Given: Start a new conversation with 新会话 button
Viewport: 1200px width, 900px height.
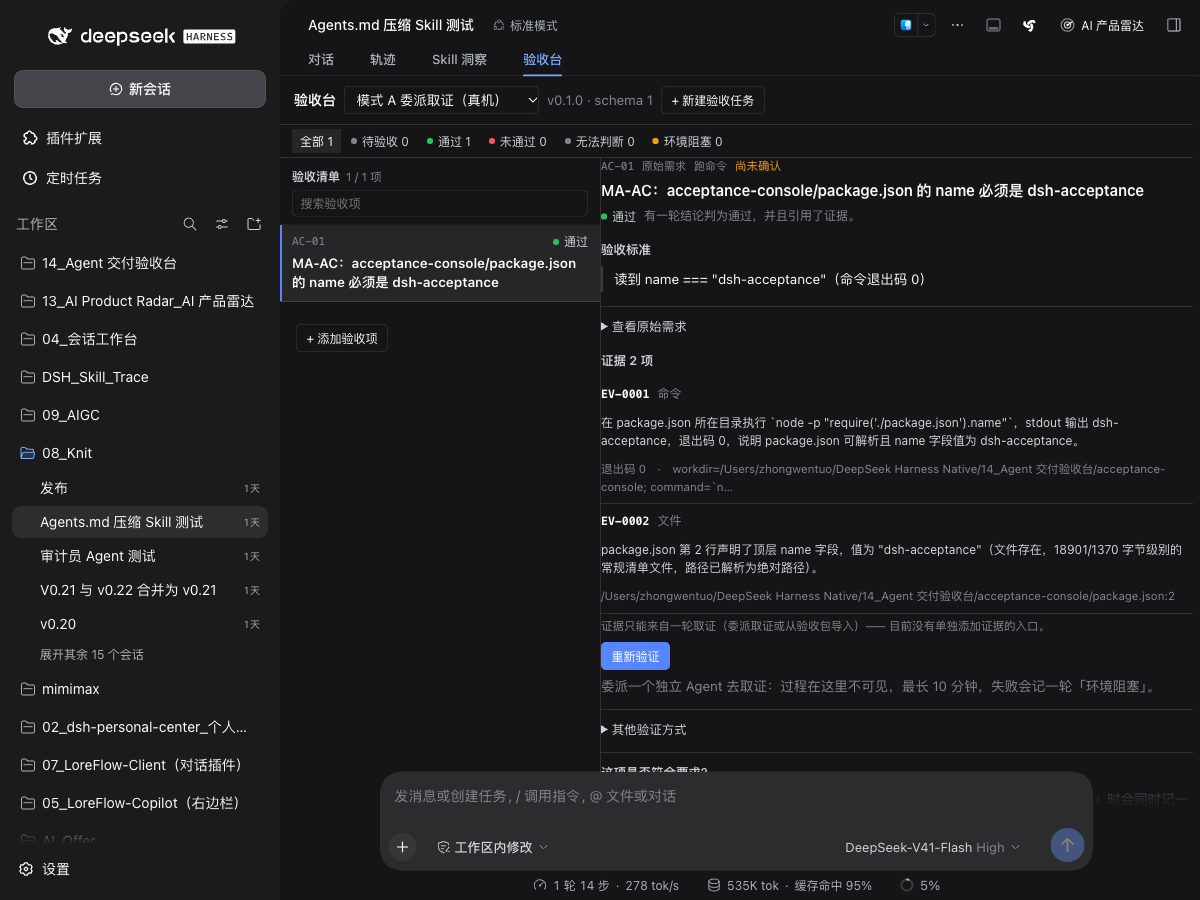Looking at the screenshot, I should coord(140,89).
